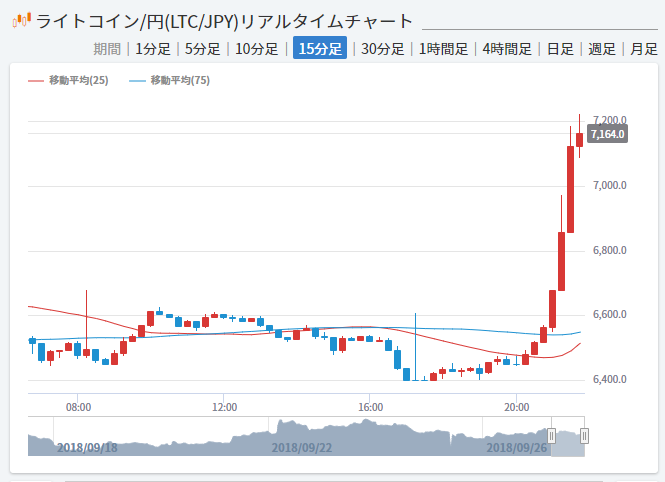The height and width of the screenshot is (482, 665).
Task: Choose the 10分足 chart interval
Action: click(x=256, y=49)
